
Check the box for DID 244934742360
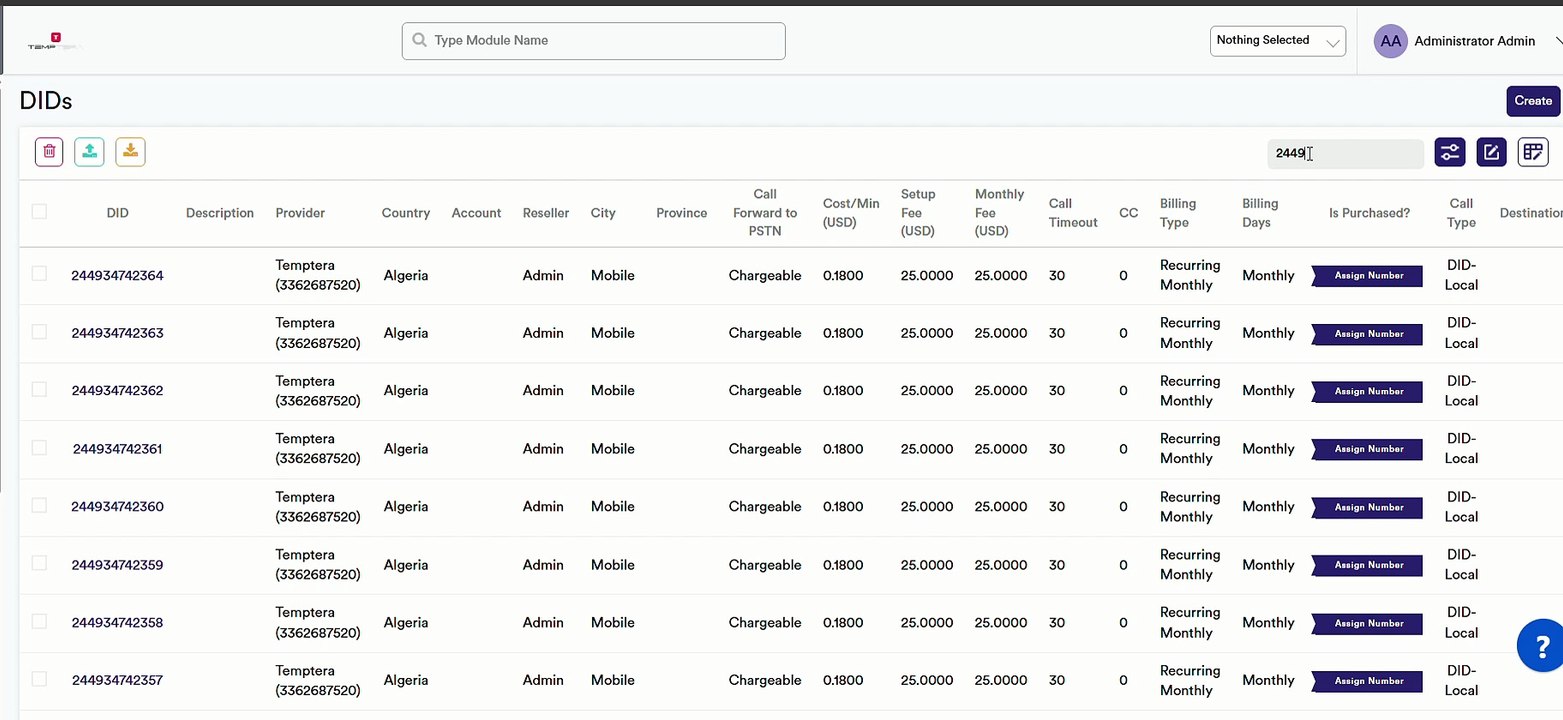coord(39,505)
